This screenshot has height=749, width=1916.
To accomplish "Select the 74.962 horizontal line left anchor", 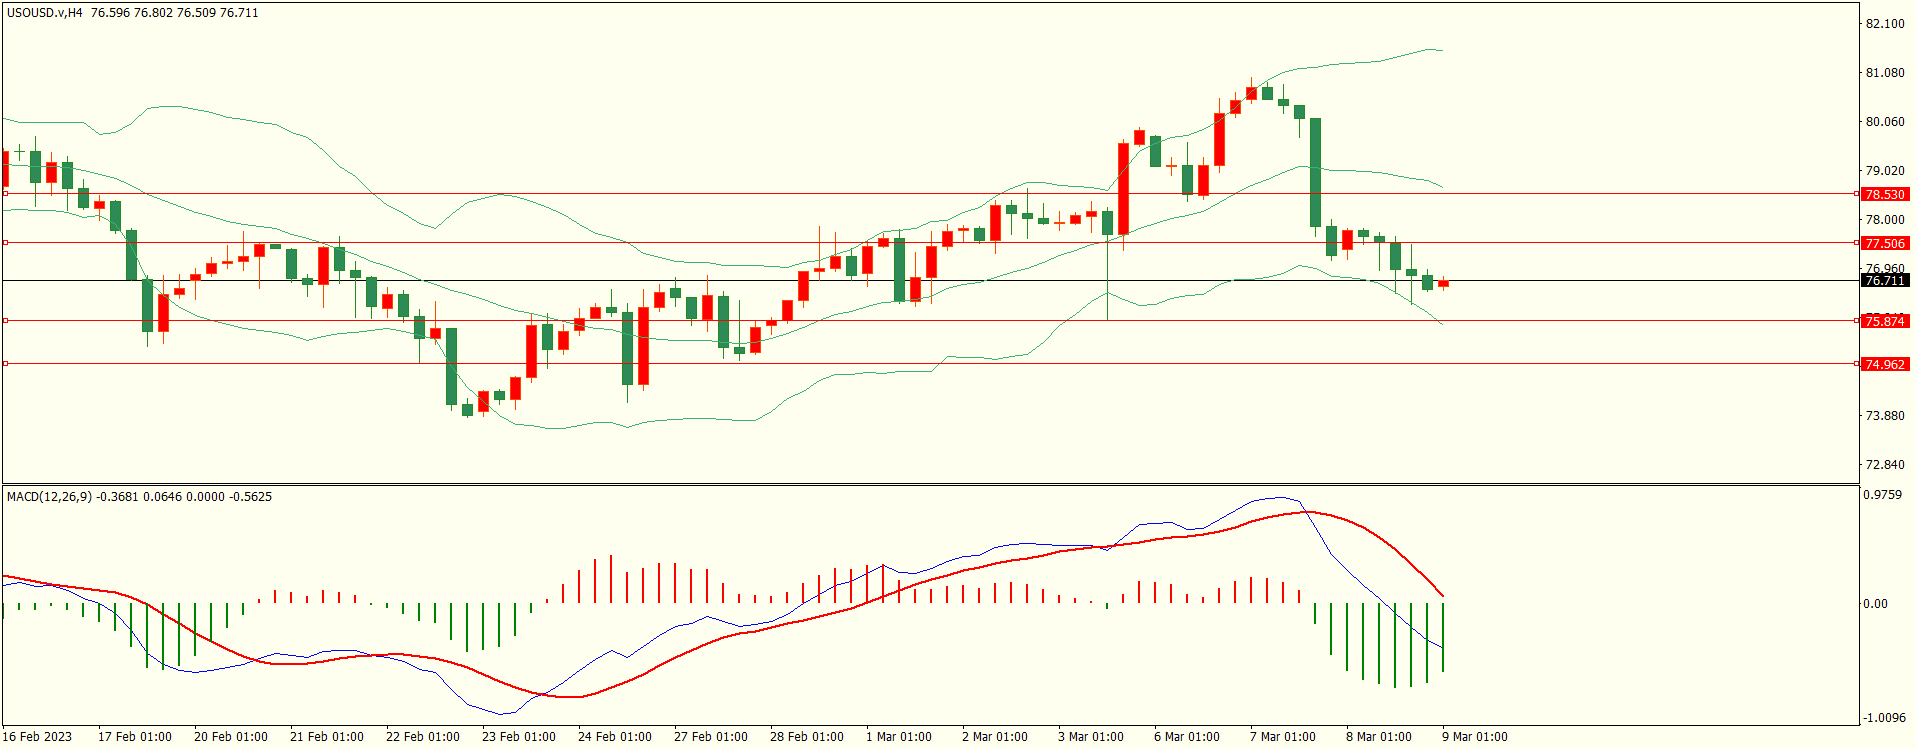I will [6, 364].
